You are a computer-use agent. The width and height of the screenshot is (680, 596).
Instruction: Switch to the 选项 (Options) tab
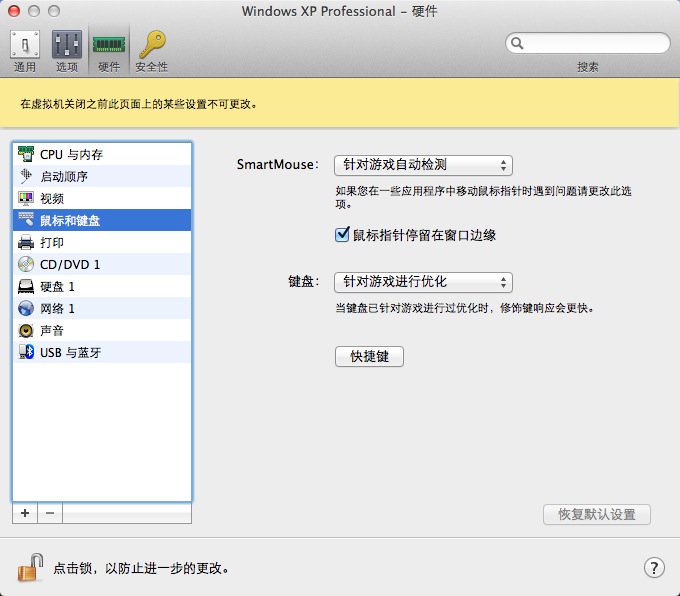pyautogui.click(x=66, y=50)
